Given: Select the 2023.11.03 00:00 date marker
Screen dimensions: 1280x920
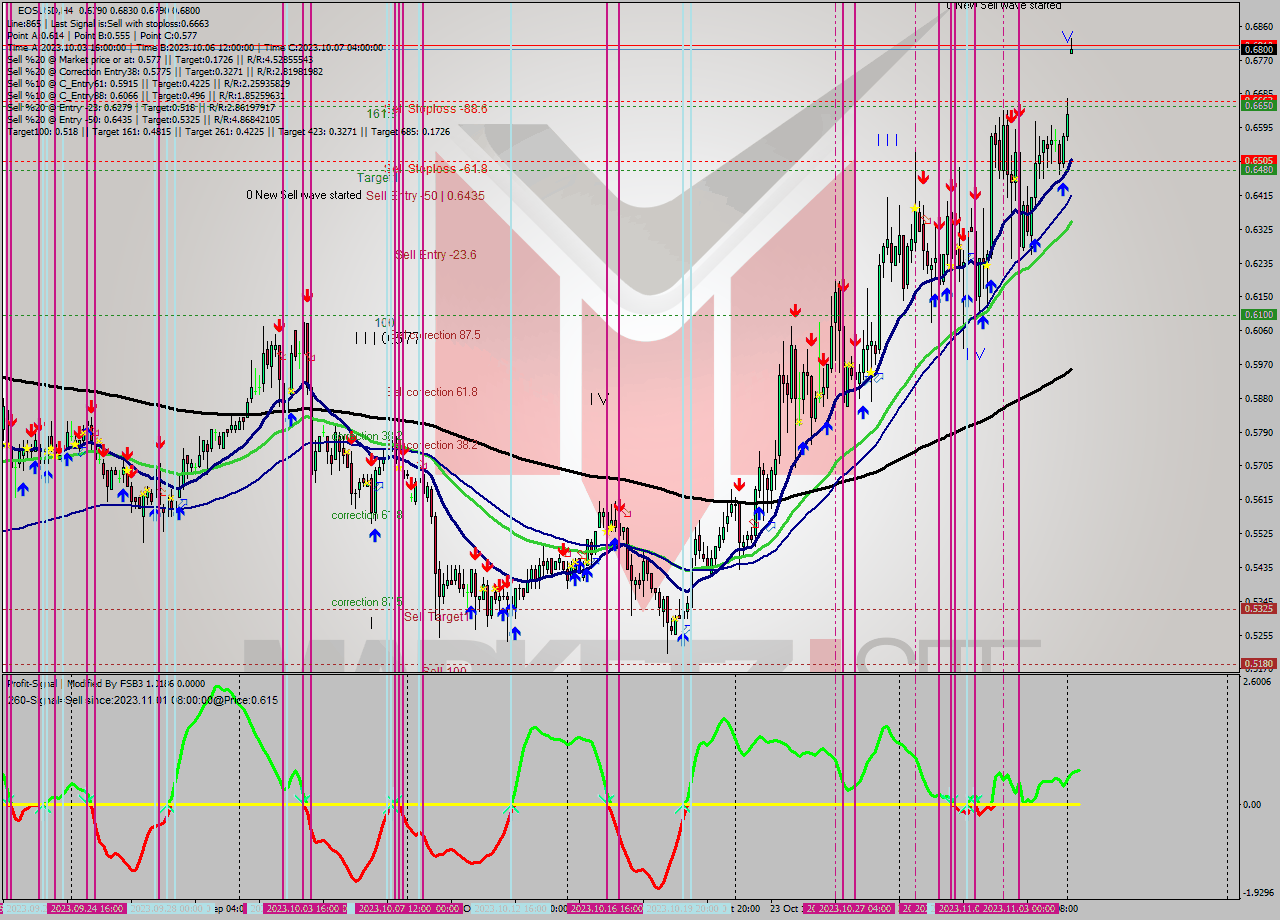Looking at the screenshot, I should pos(1018,908).
